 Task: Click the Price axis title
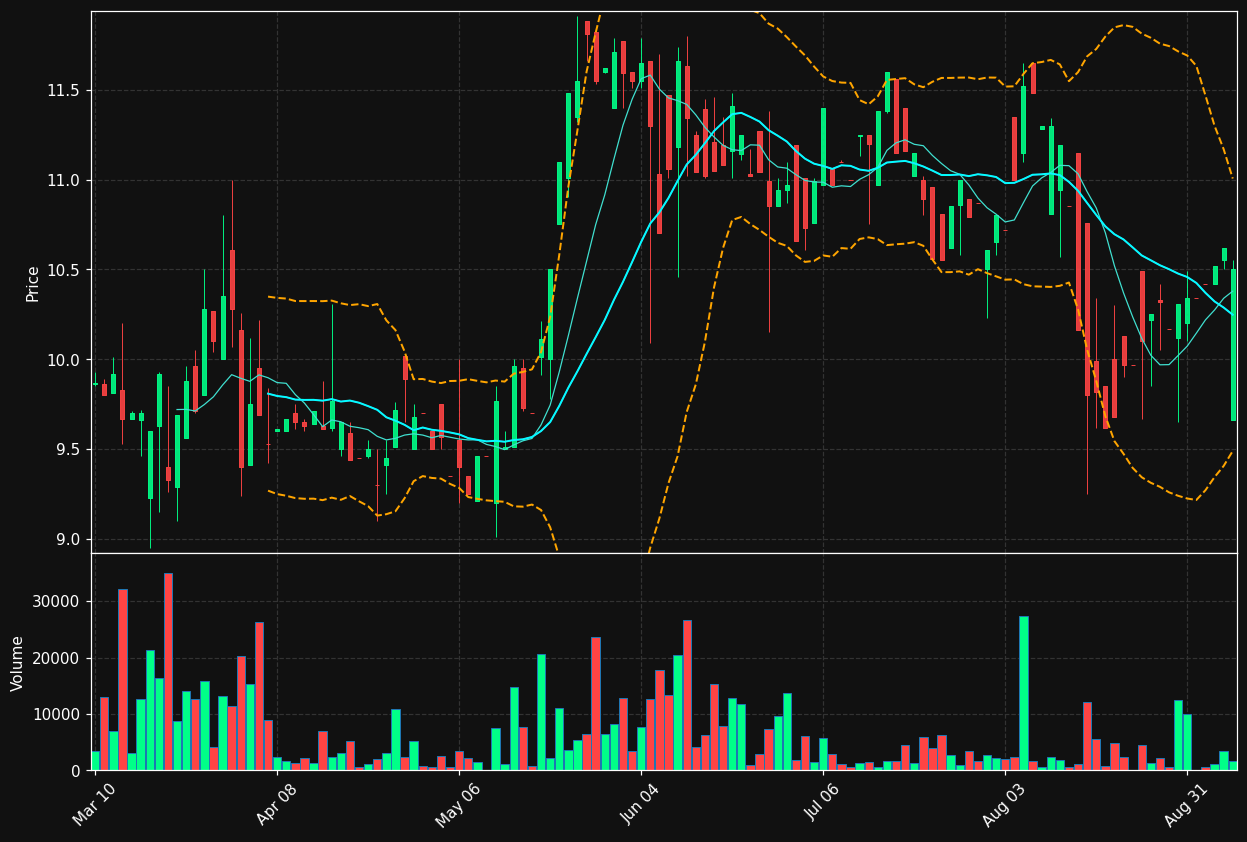(x=33, y=283)
